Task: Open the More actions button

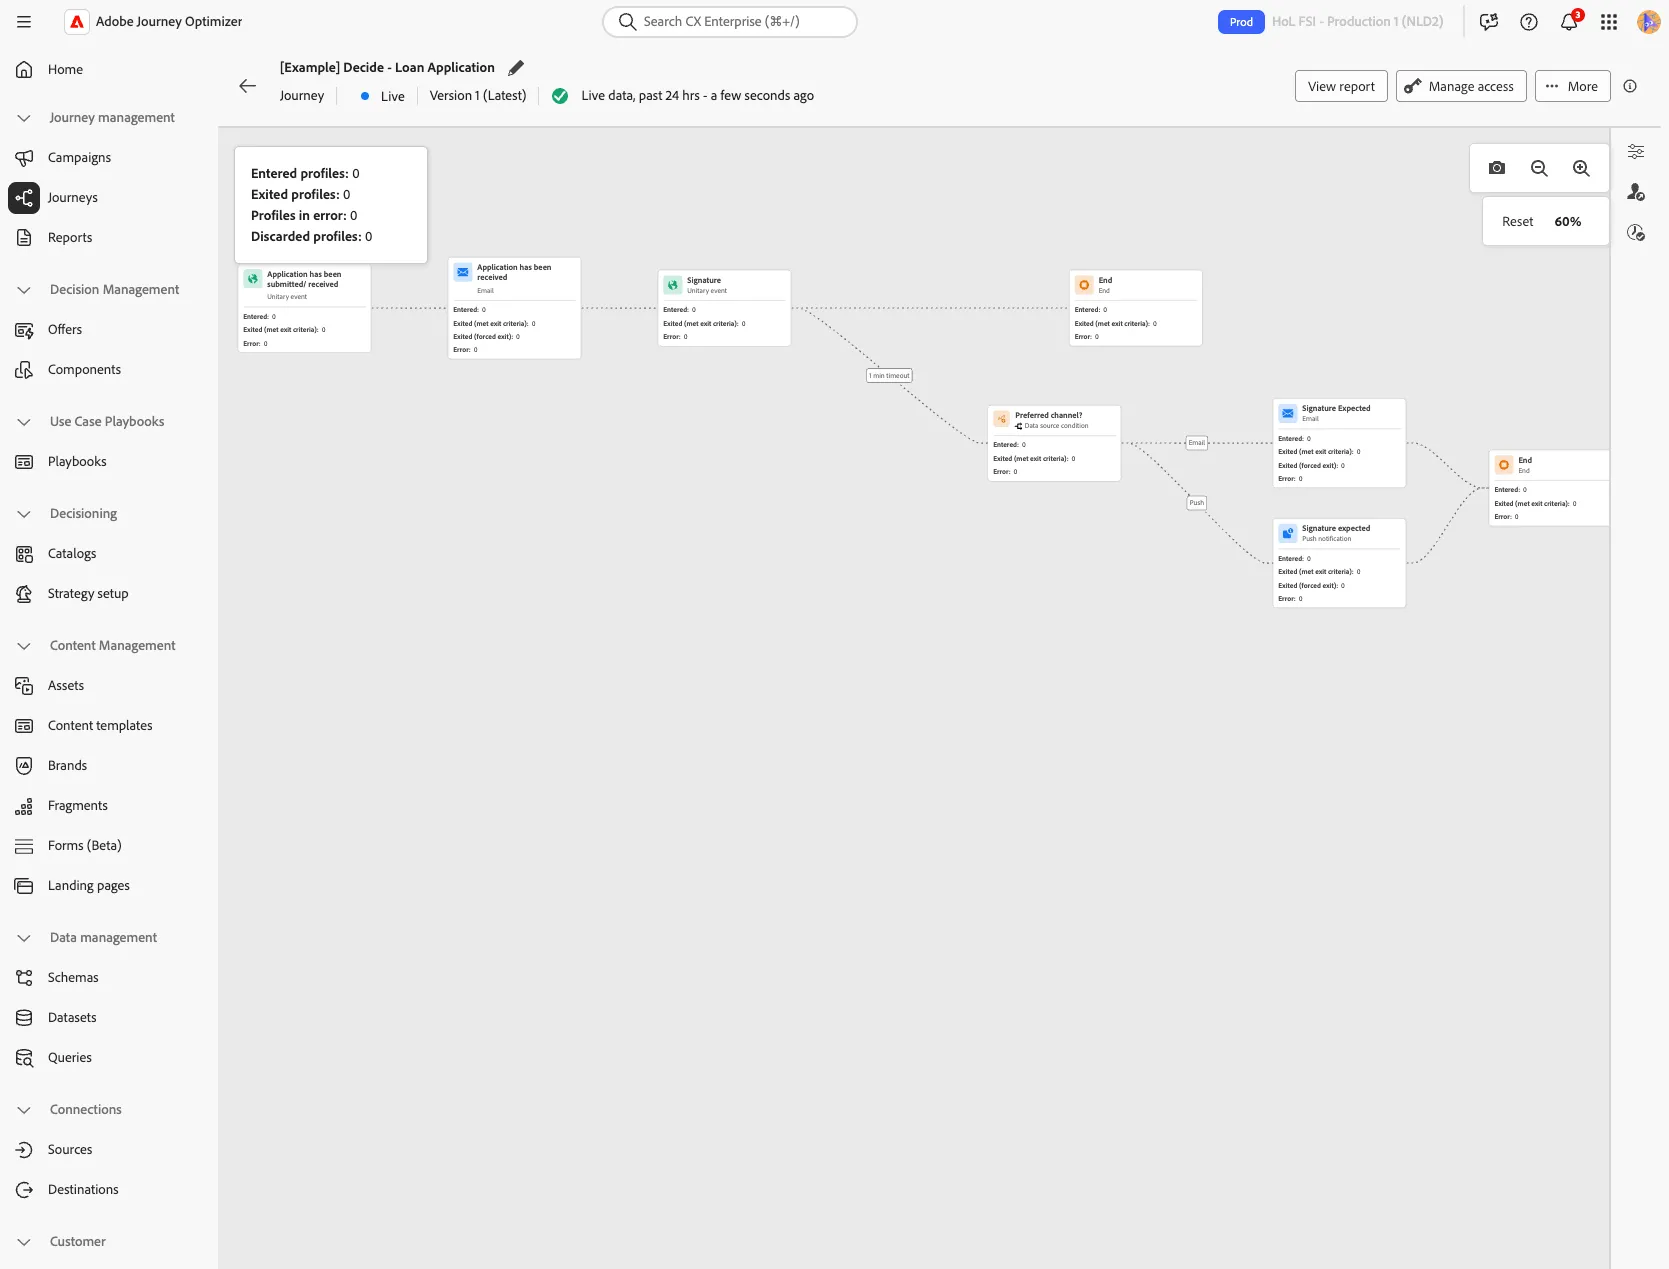Action: pyautogui.click(x=1572, y=86)
